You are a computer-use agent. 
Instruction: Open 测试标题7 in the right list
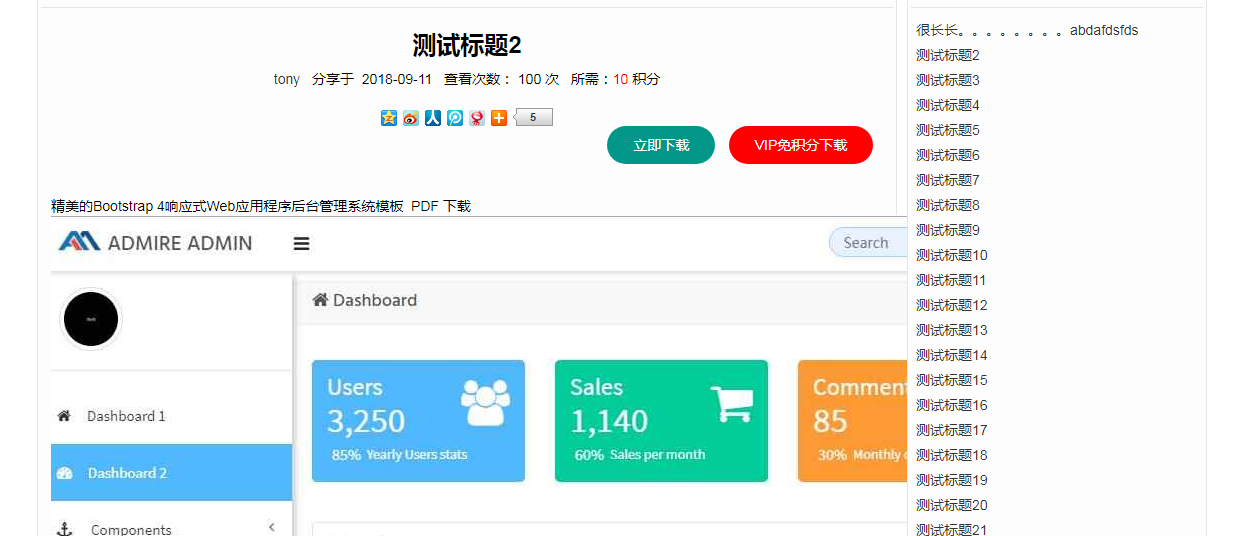pos(948,180)
